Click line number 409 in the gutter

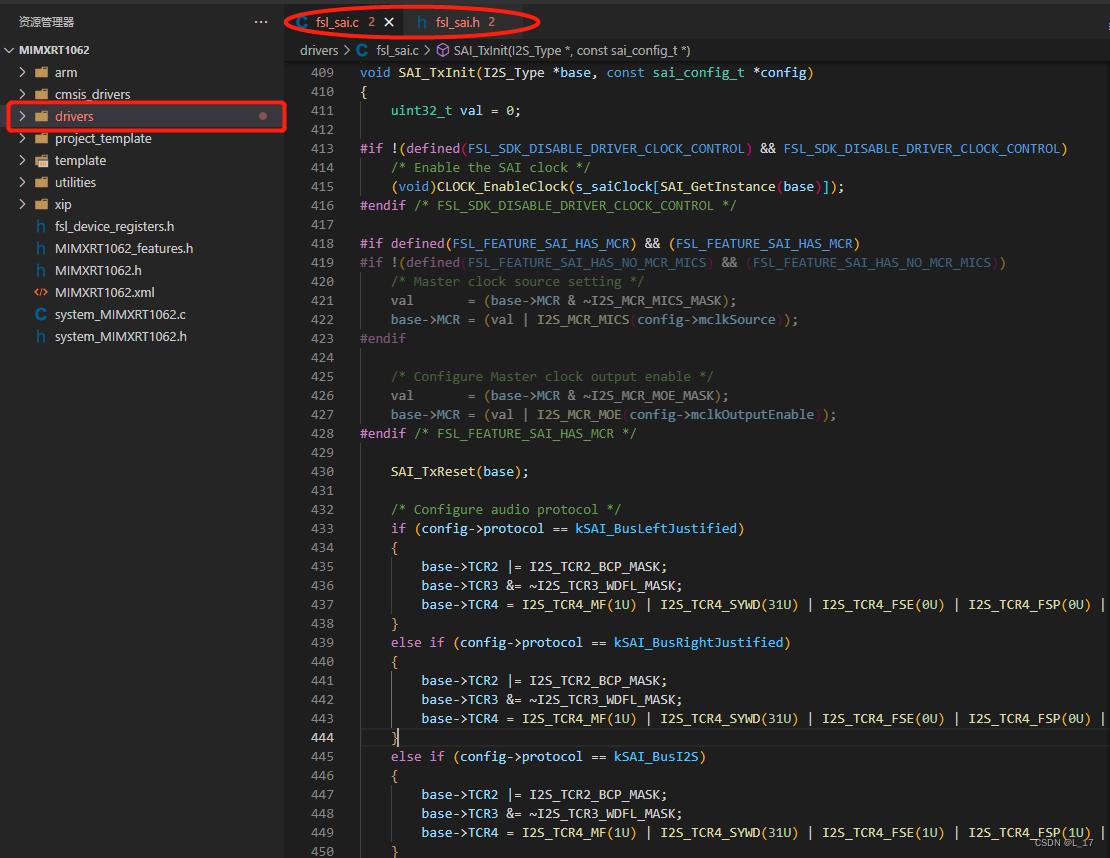tap(322, 72)
